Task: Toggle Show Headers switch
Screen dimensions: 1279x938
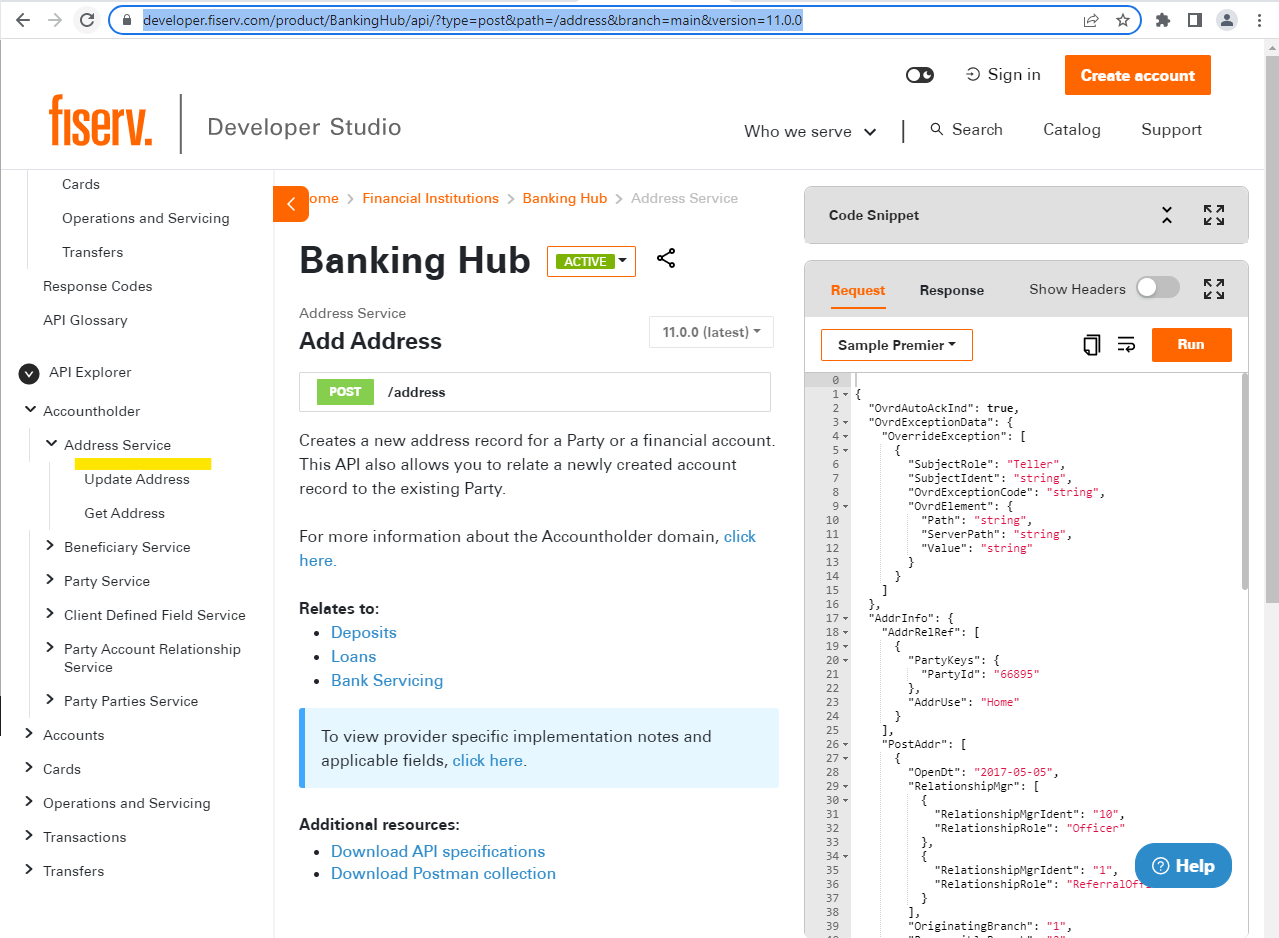Action: 1158,288
